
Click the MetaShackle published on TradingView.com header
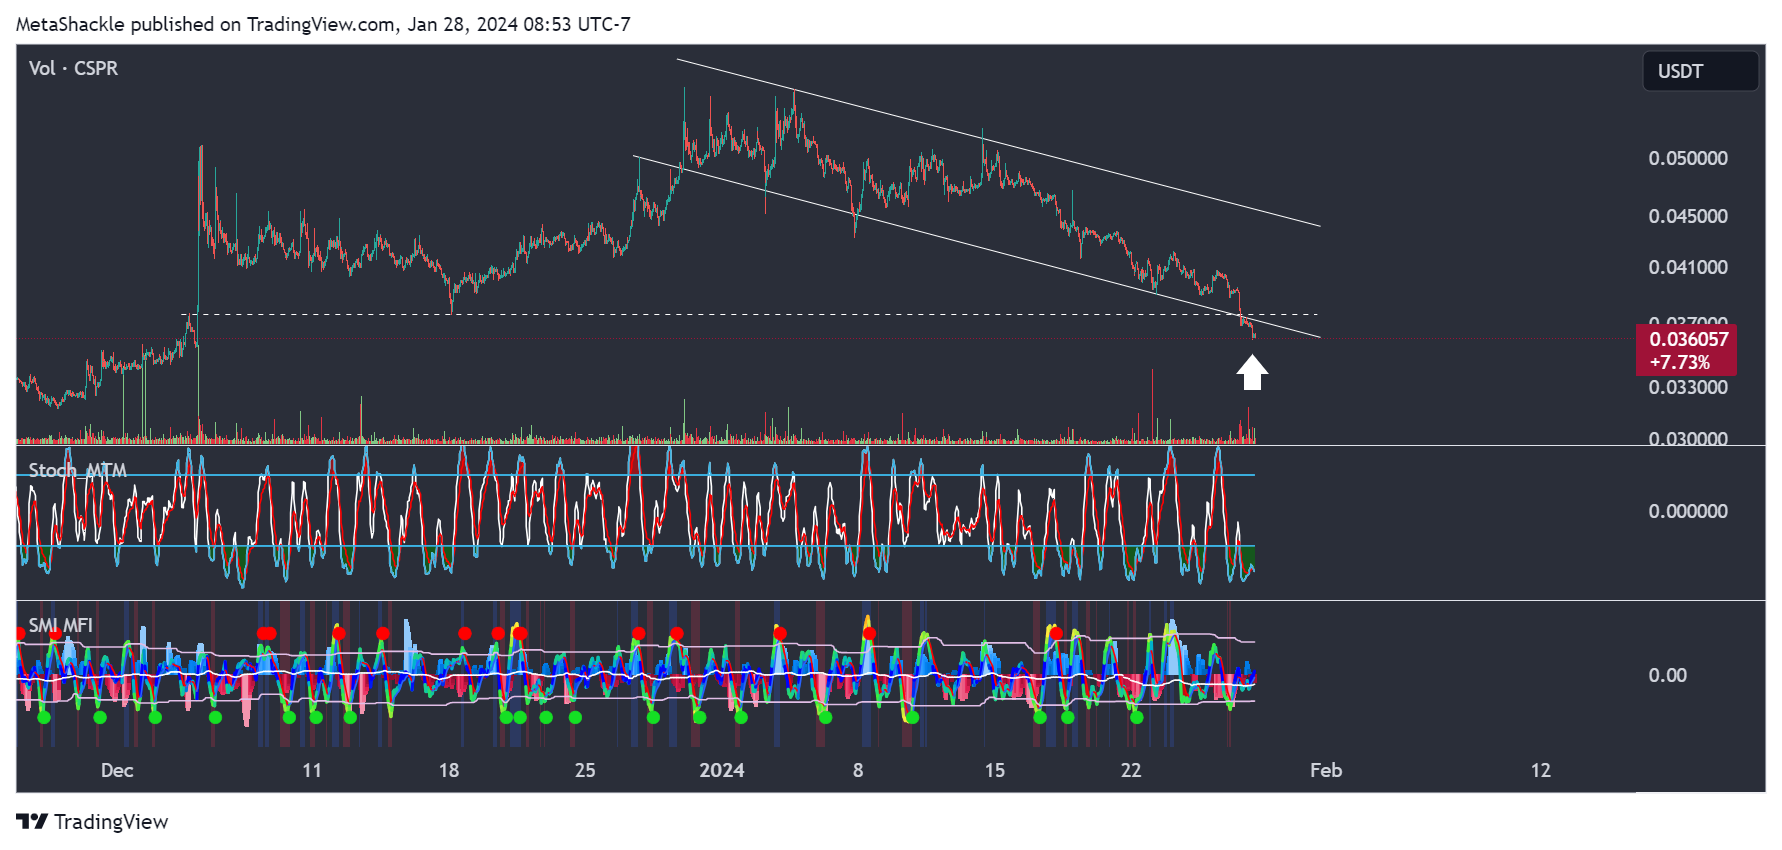click(x=323, y=24)
